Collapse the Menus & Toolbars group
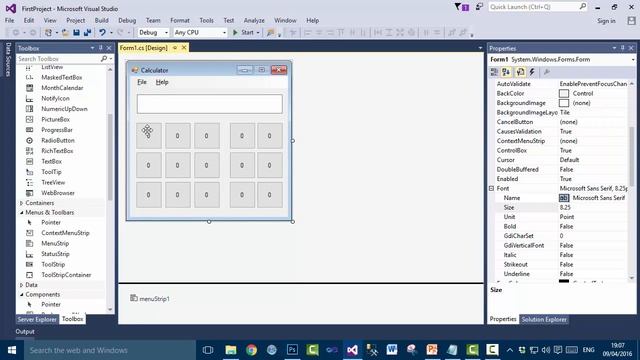The height and width of the screenshot is (360, 640). point(22,213)
